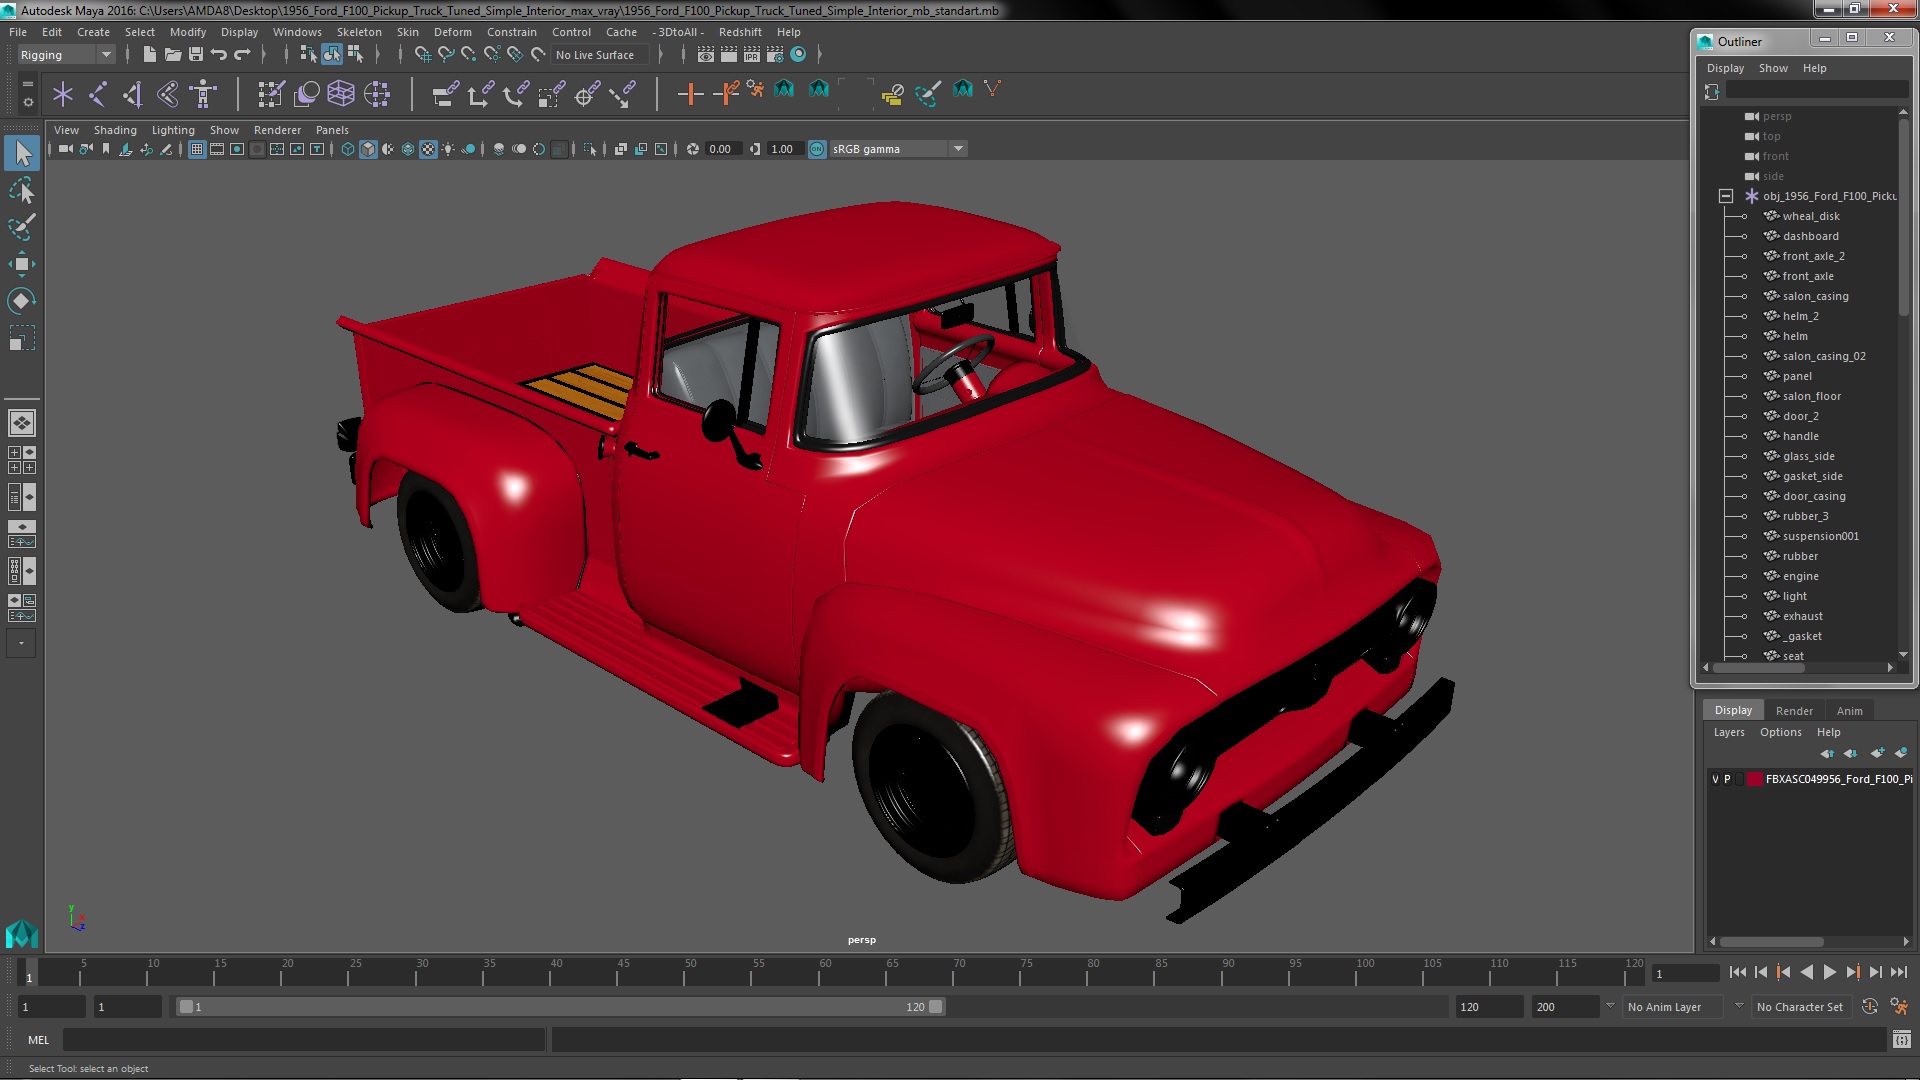The width and height of the screenshot is (1920, 1080).
Task: Click the IPR render icon
Action: (x=751, y=54)
